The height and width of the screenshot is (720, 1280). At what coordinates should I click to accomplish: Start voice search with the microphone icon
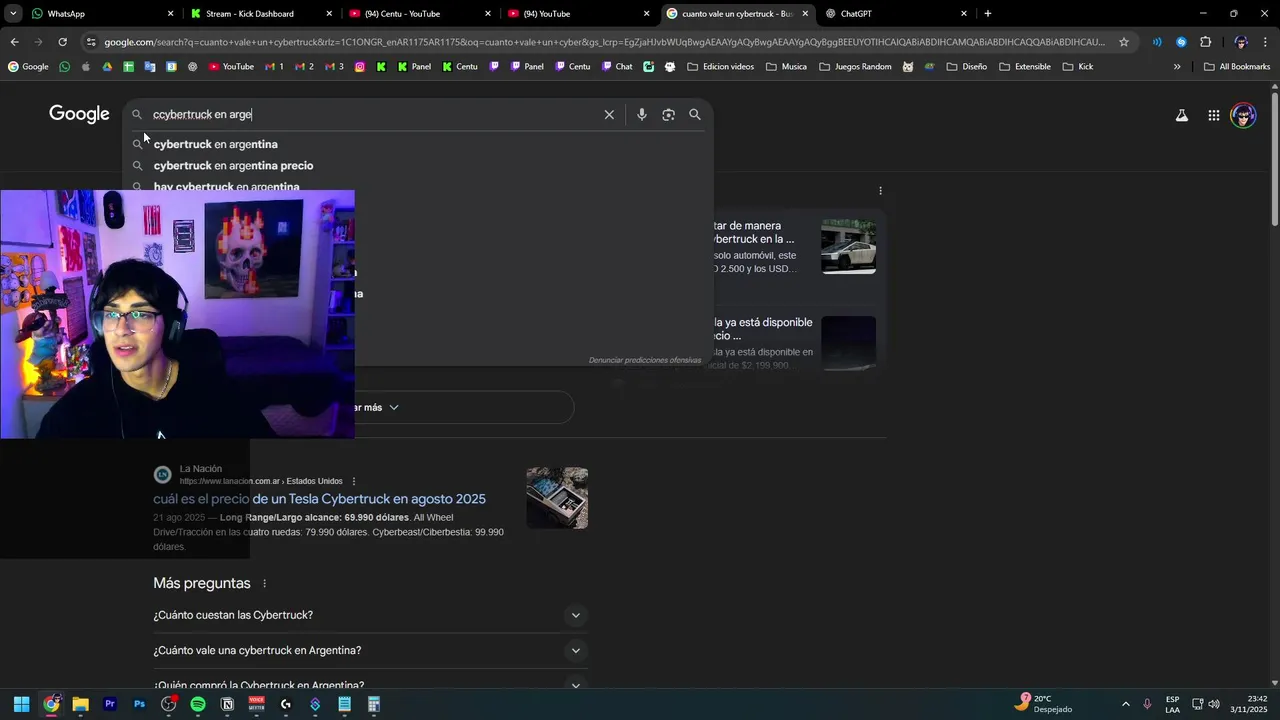pos(642,115)
